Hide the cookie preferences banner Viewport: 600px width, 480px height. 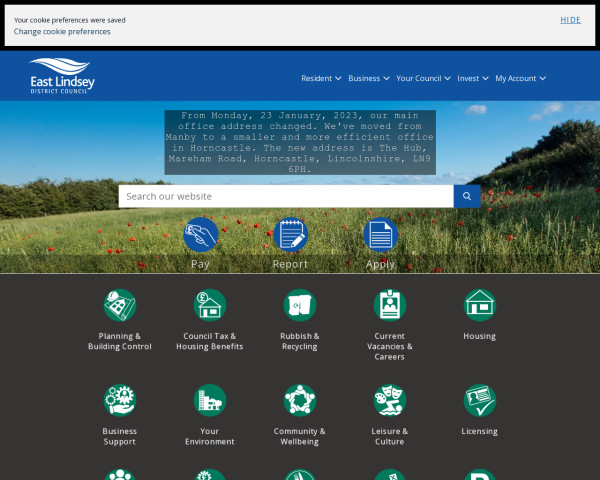coord(570,20)
